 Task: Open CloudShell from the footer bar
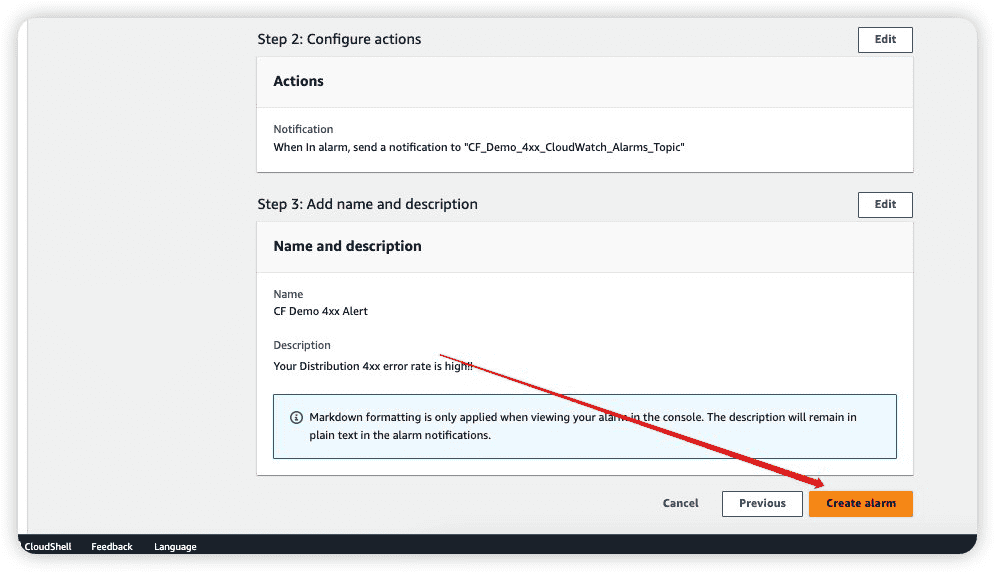click(48, 547)
